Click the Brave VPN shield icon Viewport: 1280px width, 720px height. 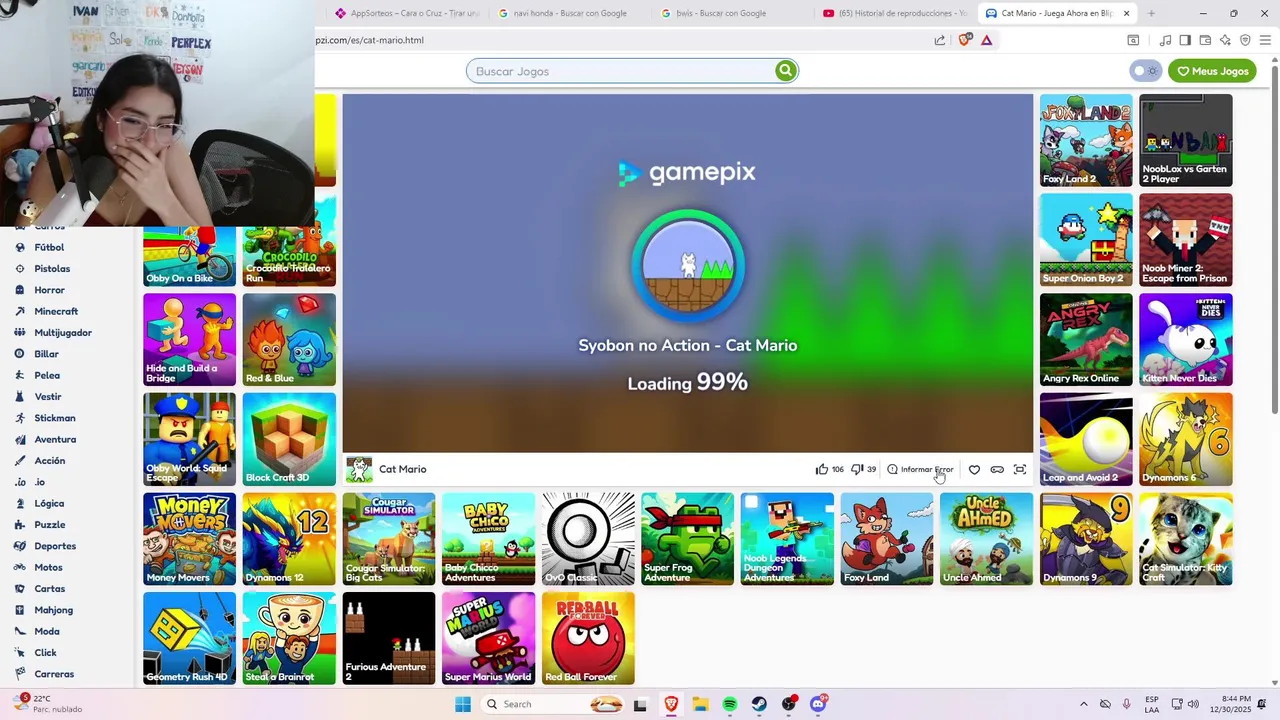pos(1245,40)
